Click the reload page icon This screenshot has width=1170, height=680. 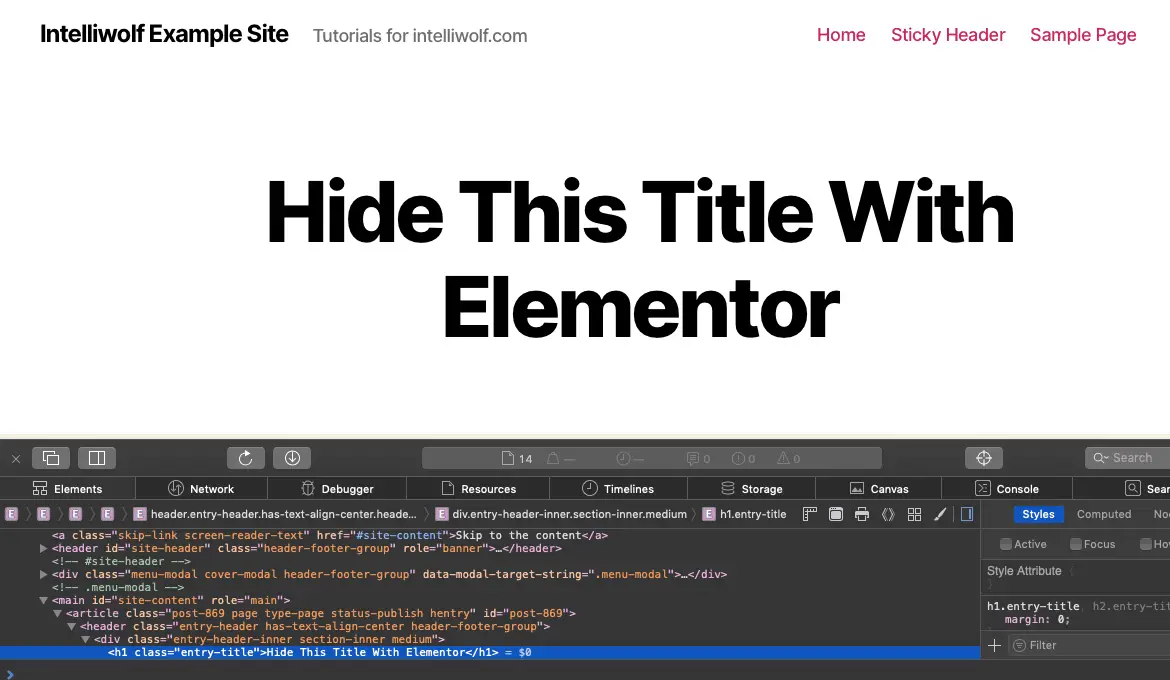(x=246, y=457)
